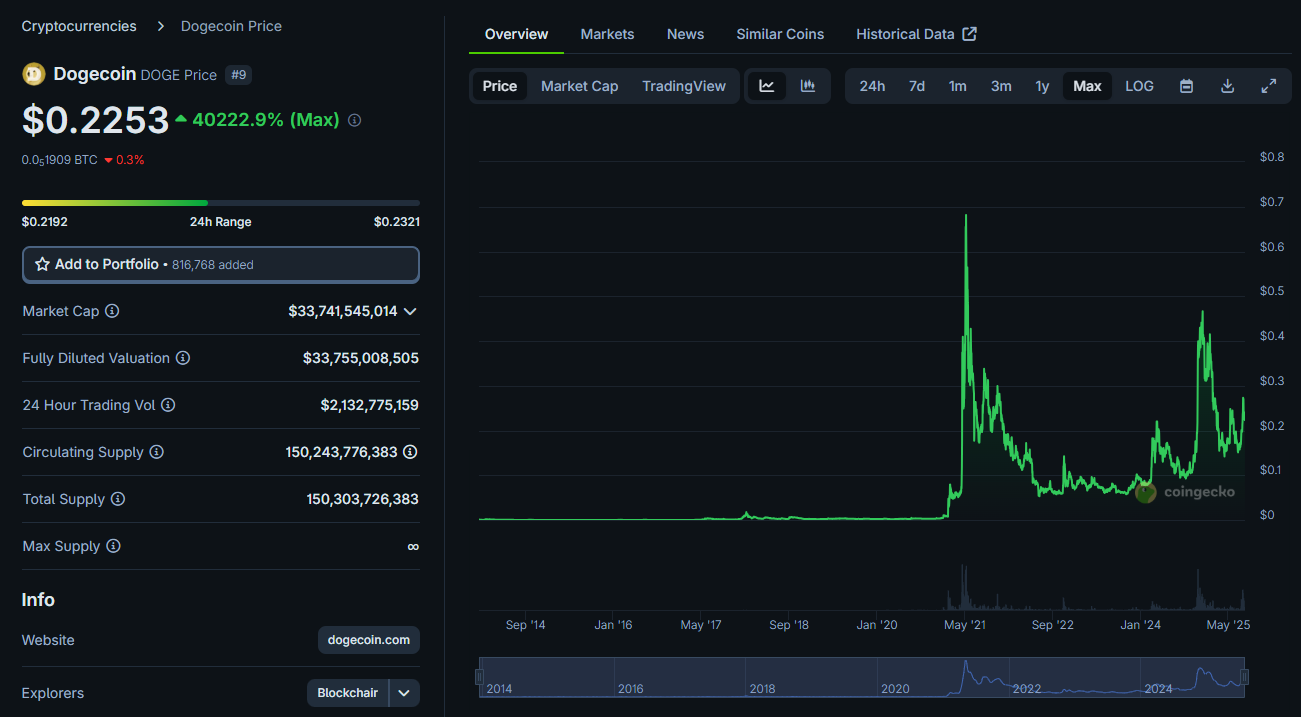
Task: Click the 816,768 added count text
Action: [213, 265]
